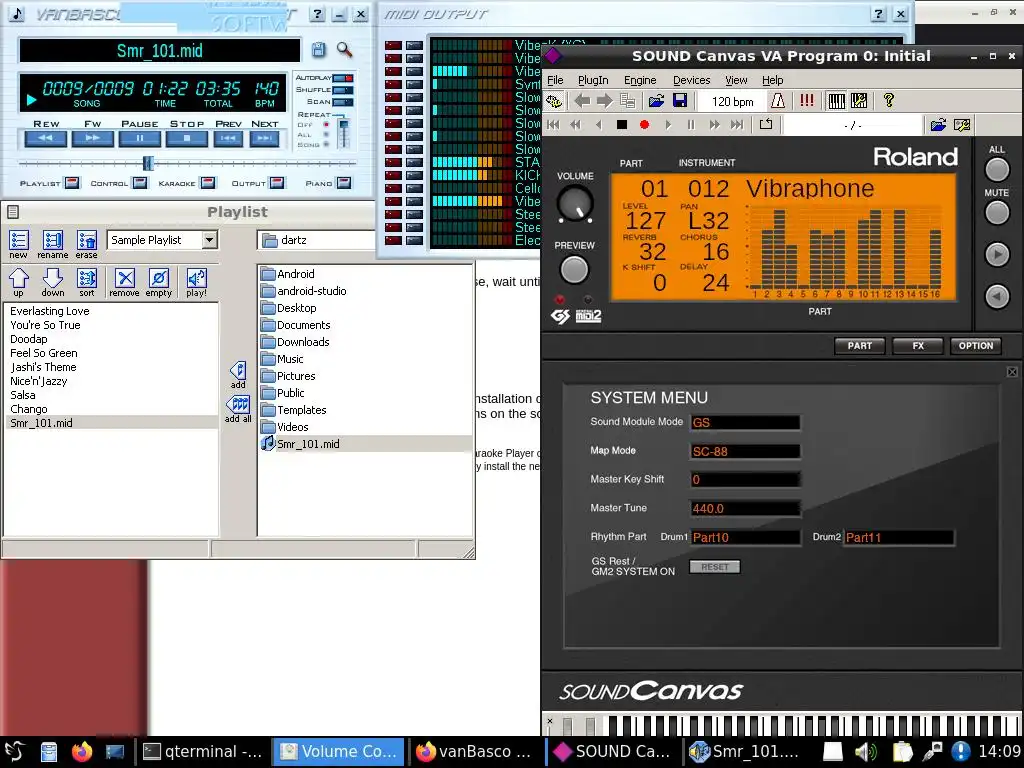Sort the playlist with 'sort' icon

tap(87, 283)
